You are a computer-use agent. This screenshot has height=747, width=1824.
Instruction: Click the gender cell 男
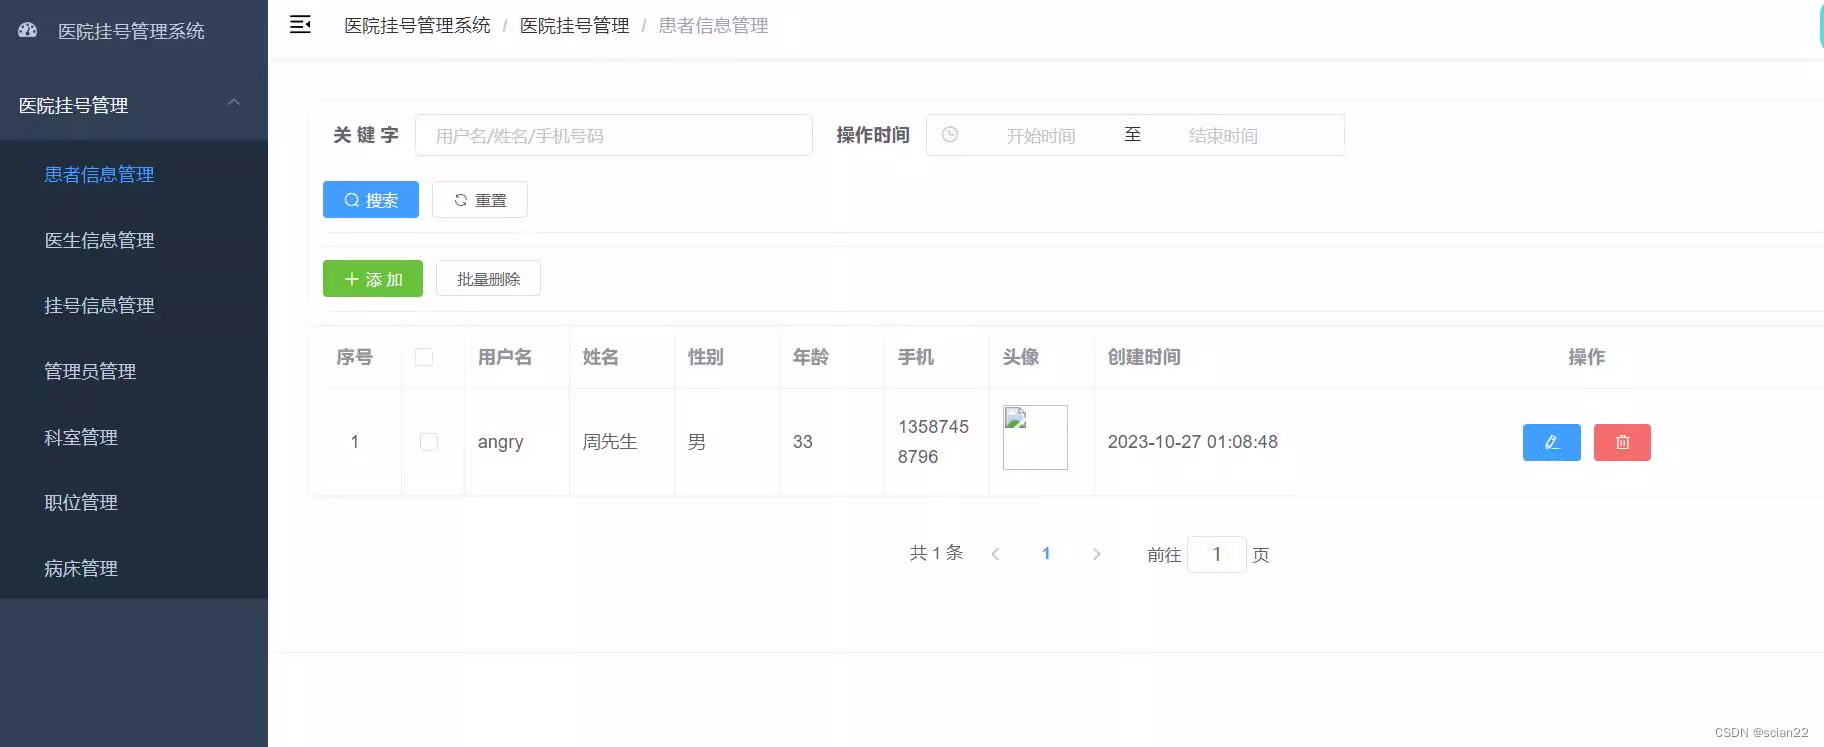(x=697, y=442)
